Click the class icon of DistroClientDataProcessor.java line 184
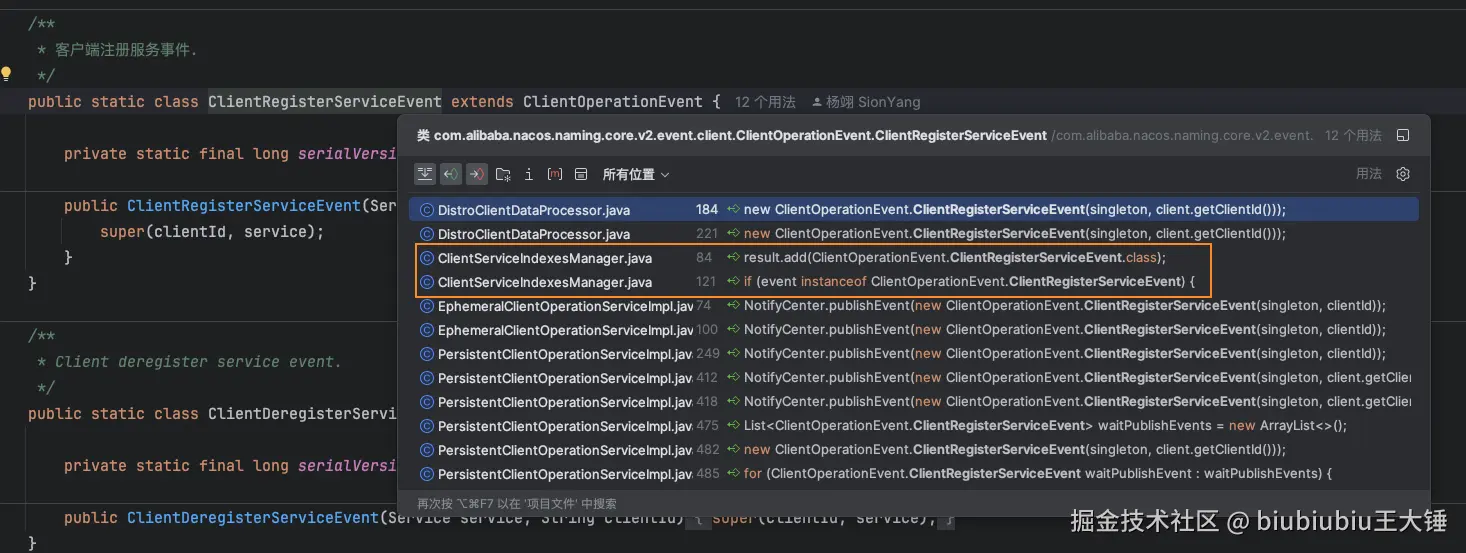This screenshot has height=553, width=1466. tap(427, 210)
